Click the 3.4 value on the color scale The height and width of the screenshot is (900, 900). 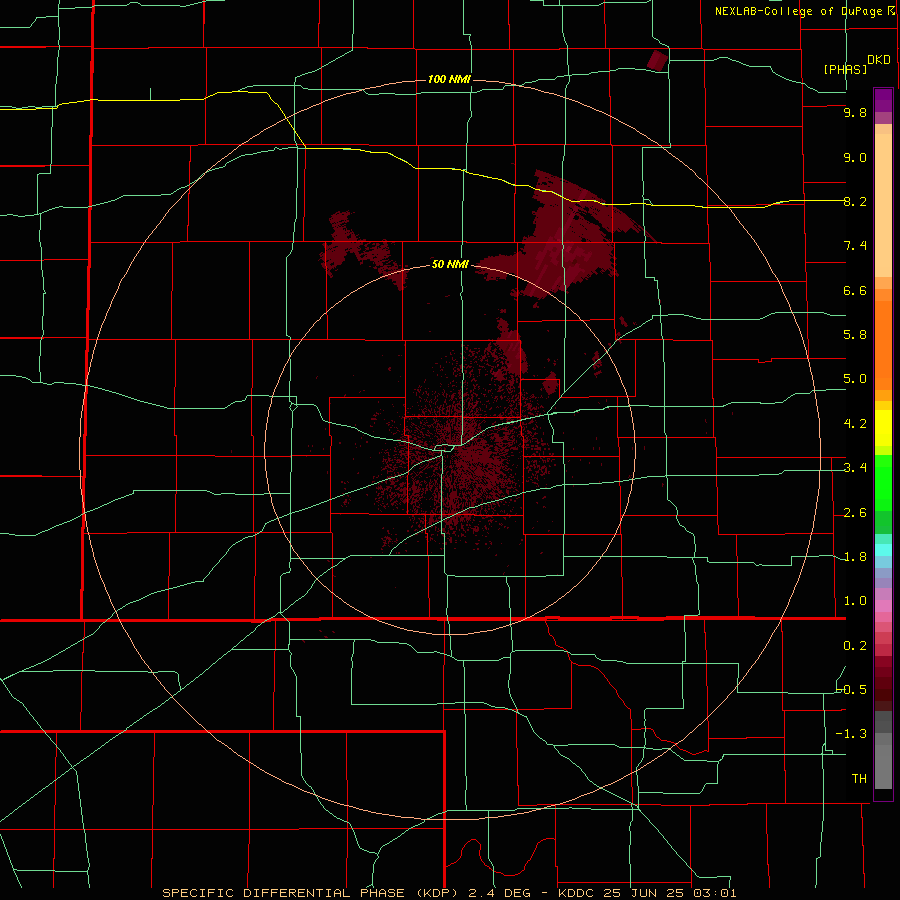[x=855, y=468]
